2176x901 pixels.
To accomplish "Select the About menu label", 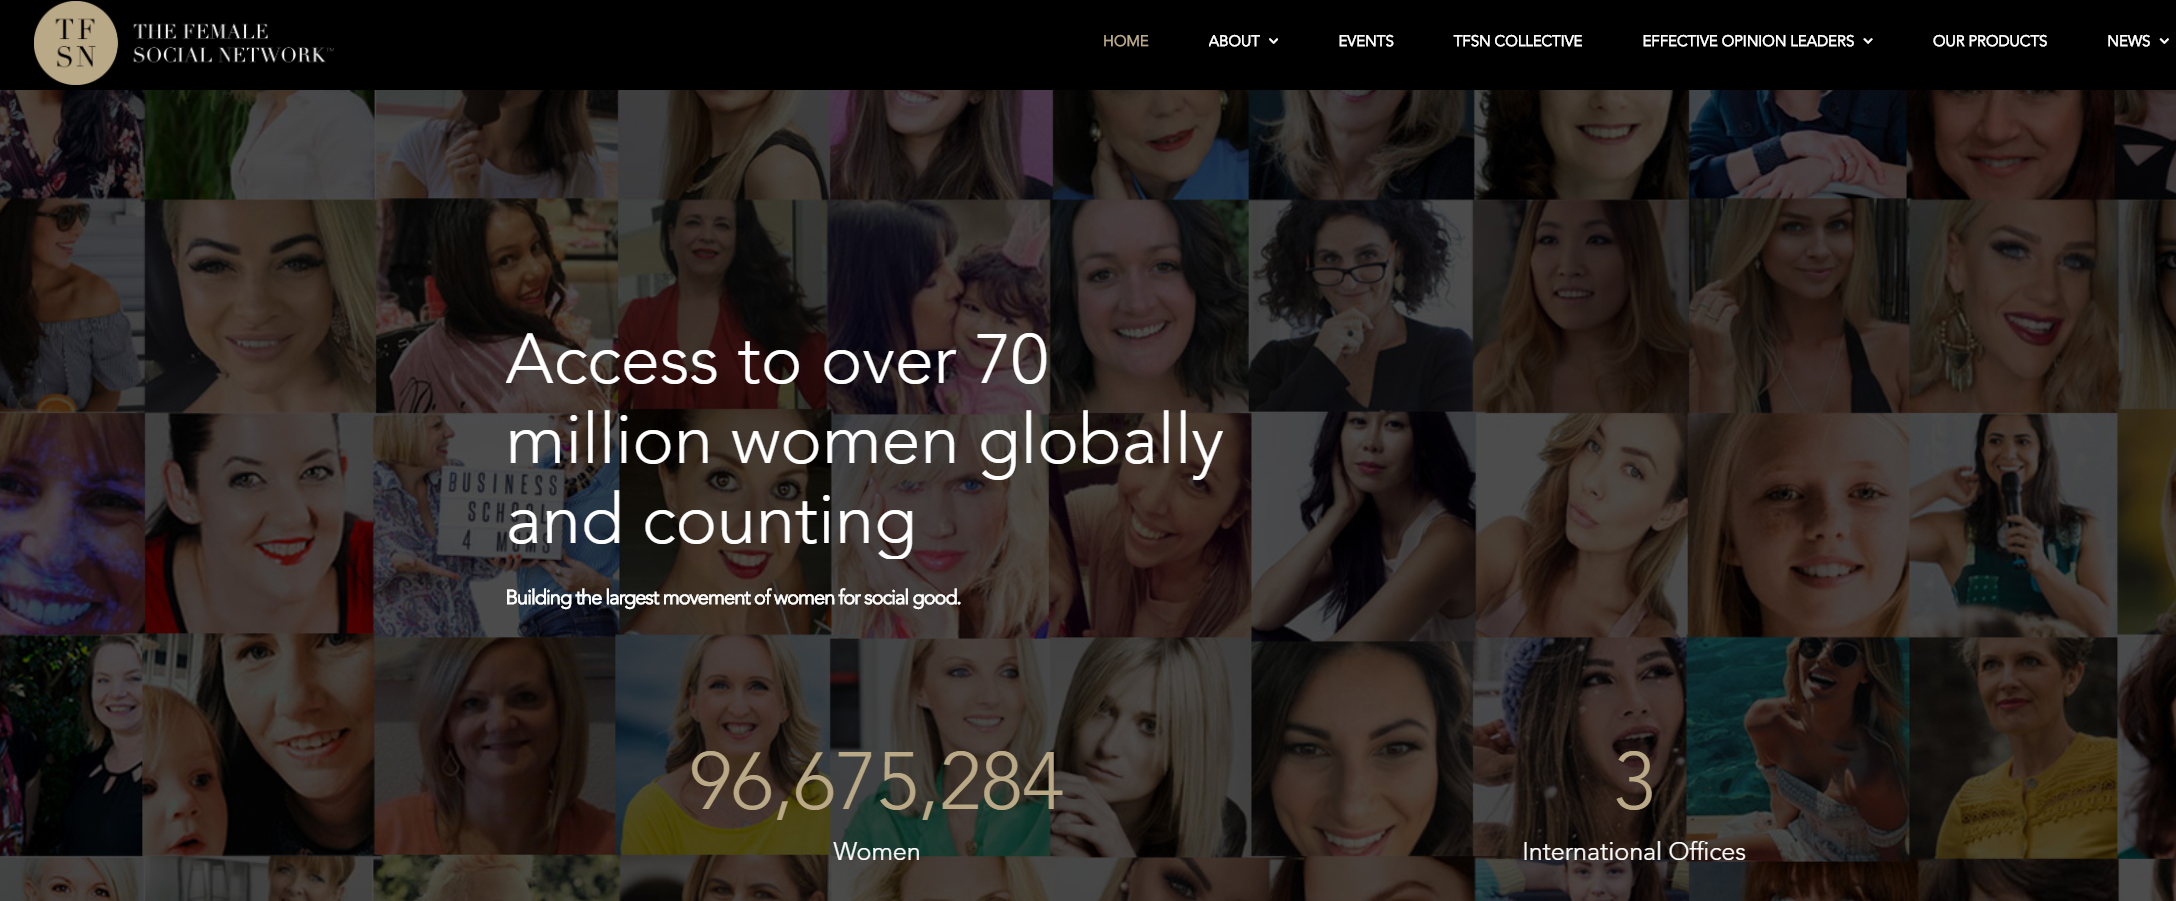I will (x=1233, y=41).
